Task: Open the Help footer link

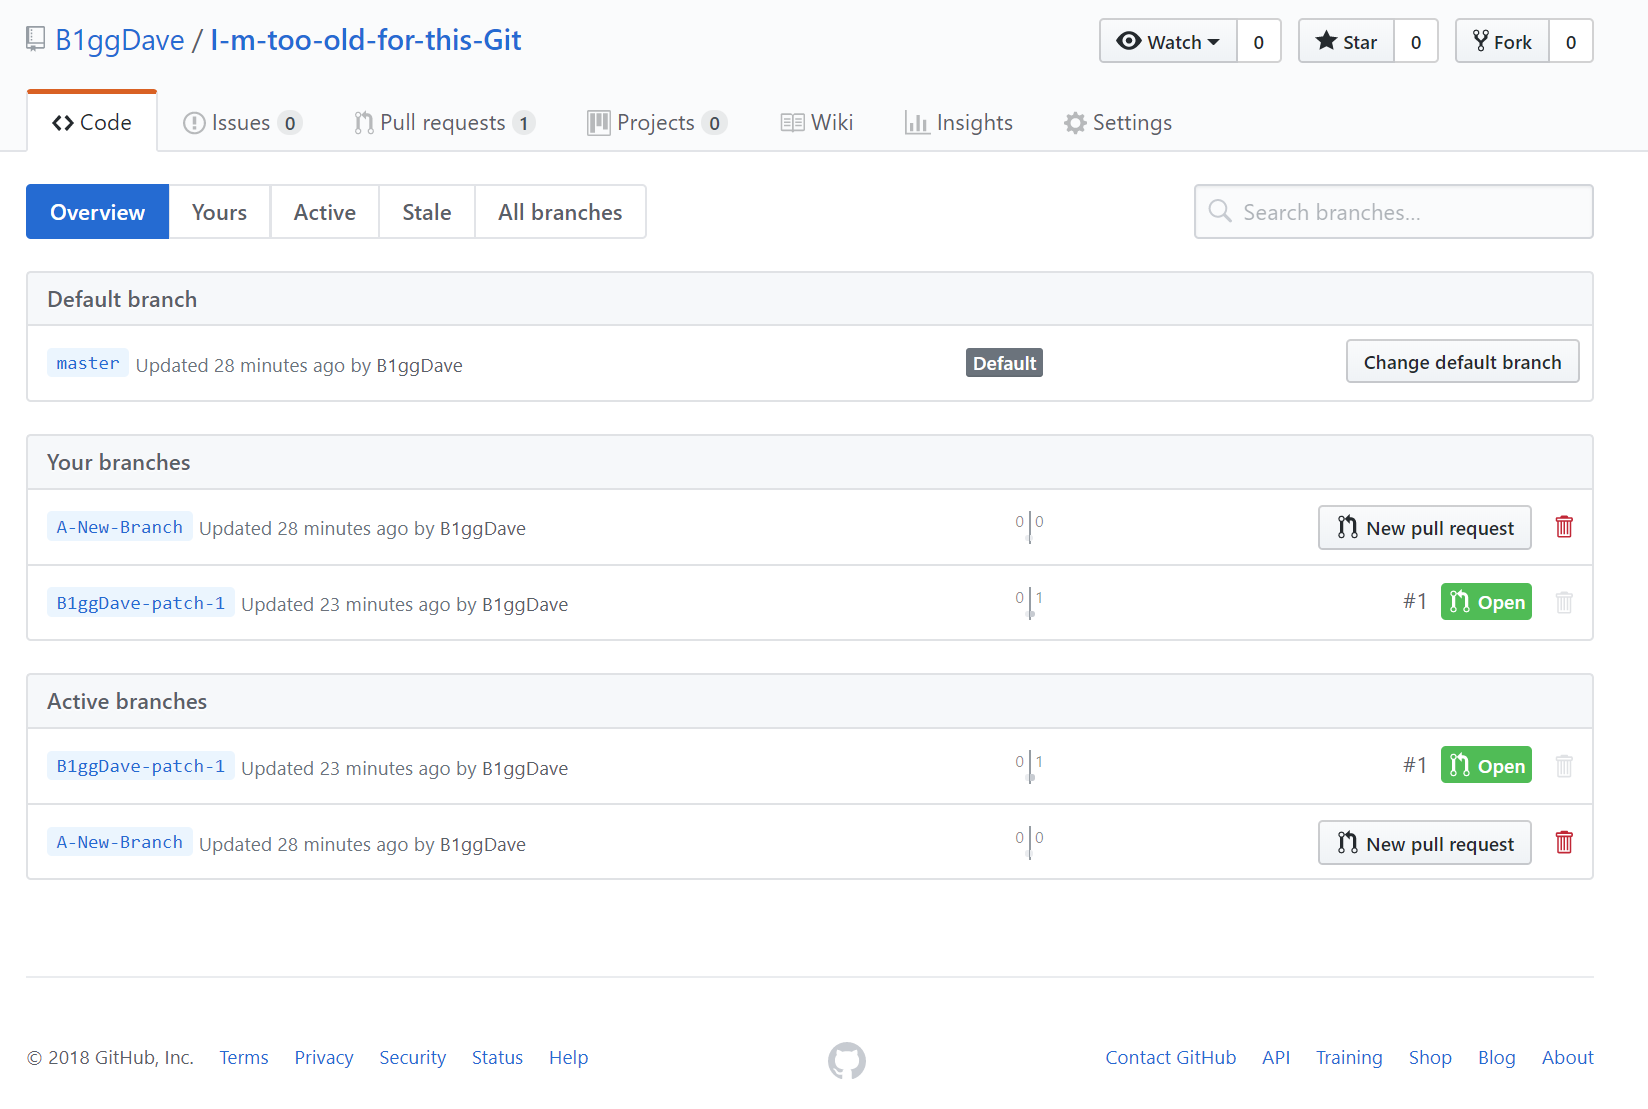Action: click(568, 1057)
